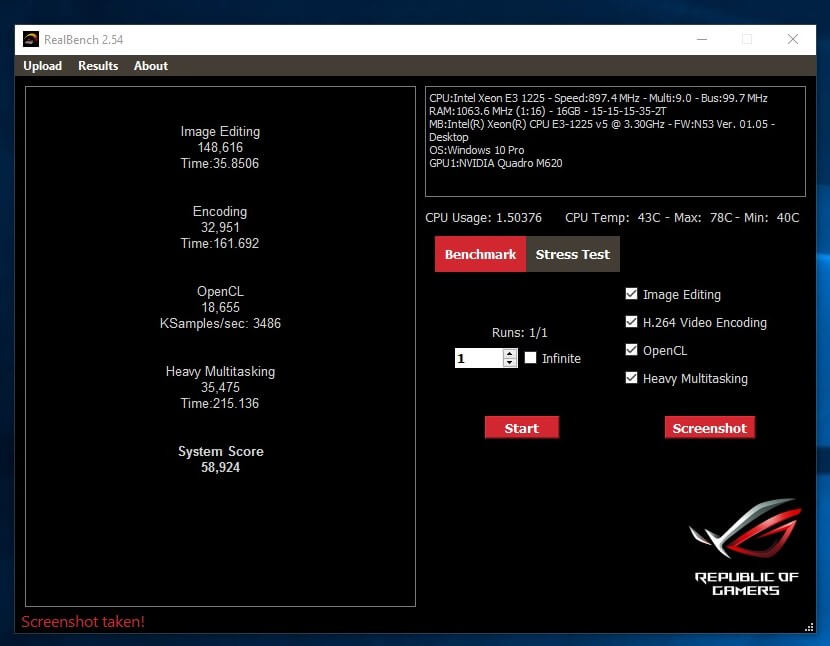Click the OpenCL score 18,655

tap(220, 308)
